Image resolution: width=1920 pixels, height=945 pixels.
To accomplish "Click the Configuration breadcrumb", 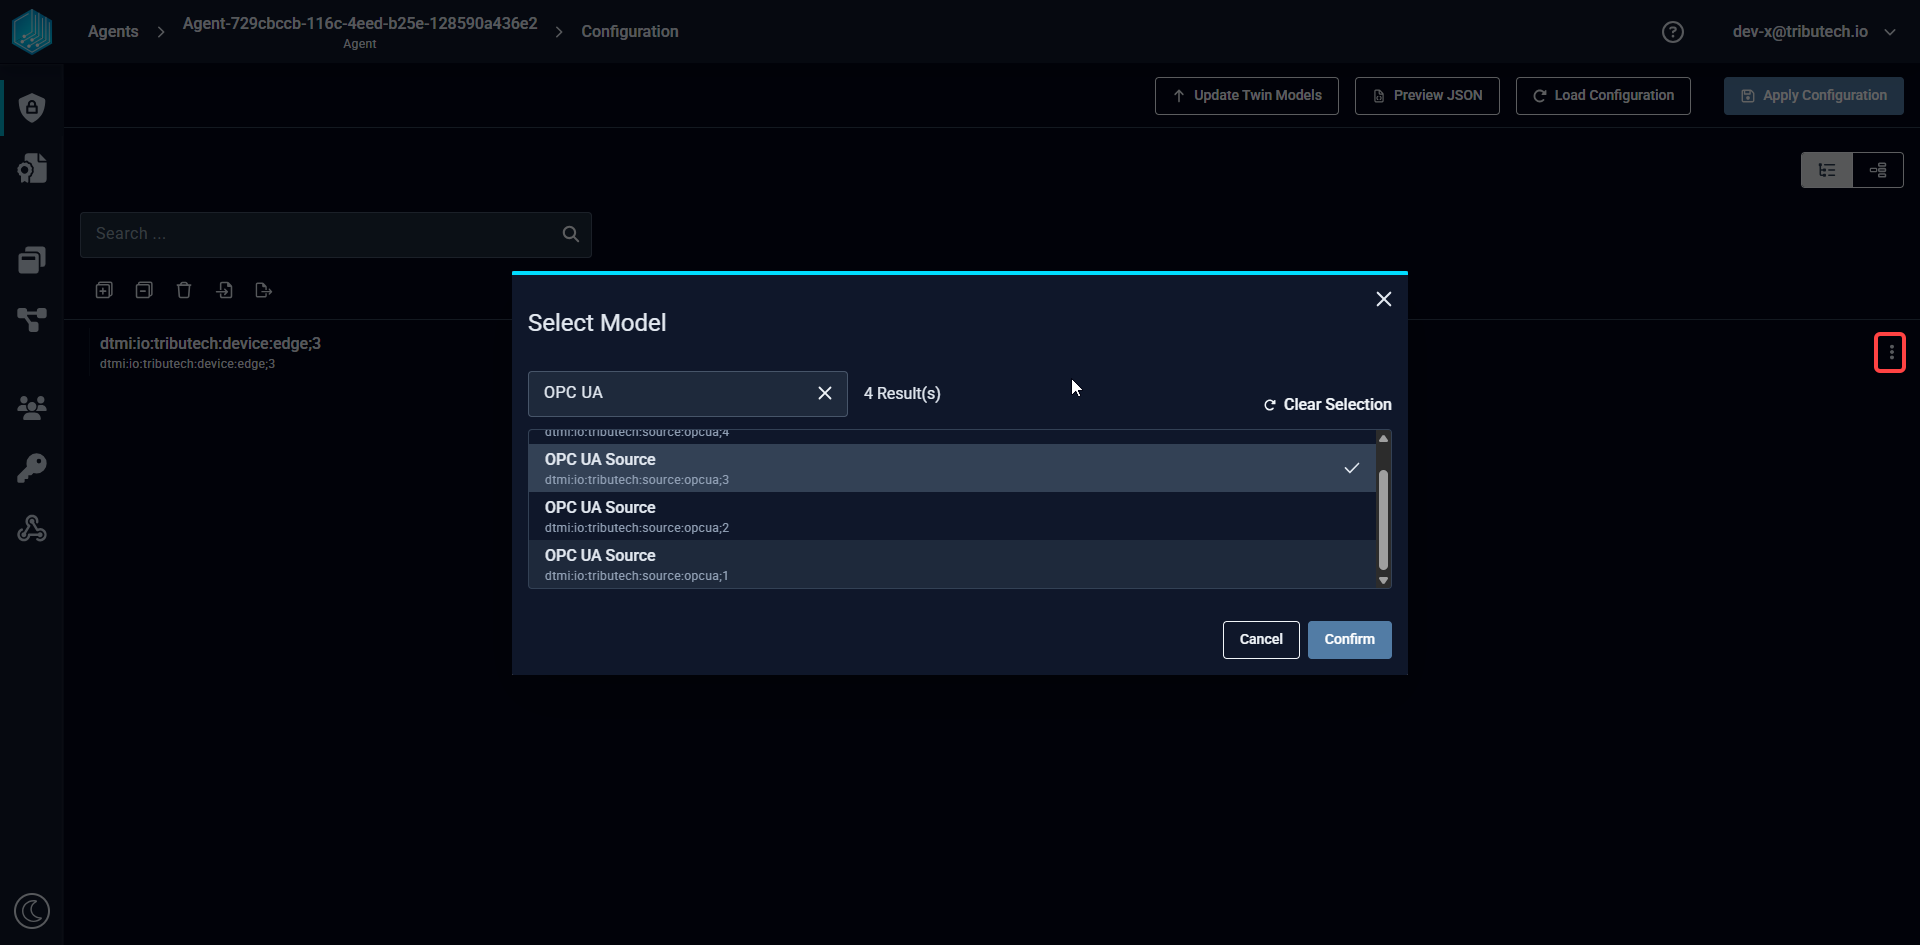I will point(630,32).
